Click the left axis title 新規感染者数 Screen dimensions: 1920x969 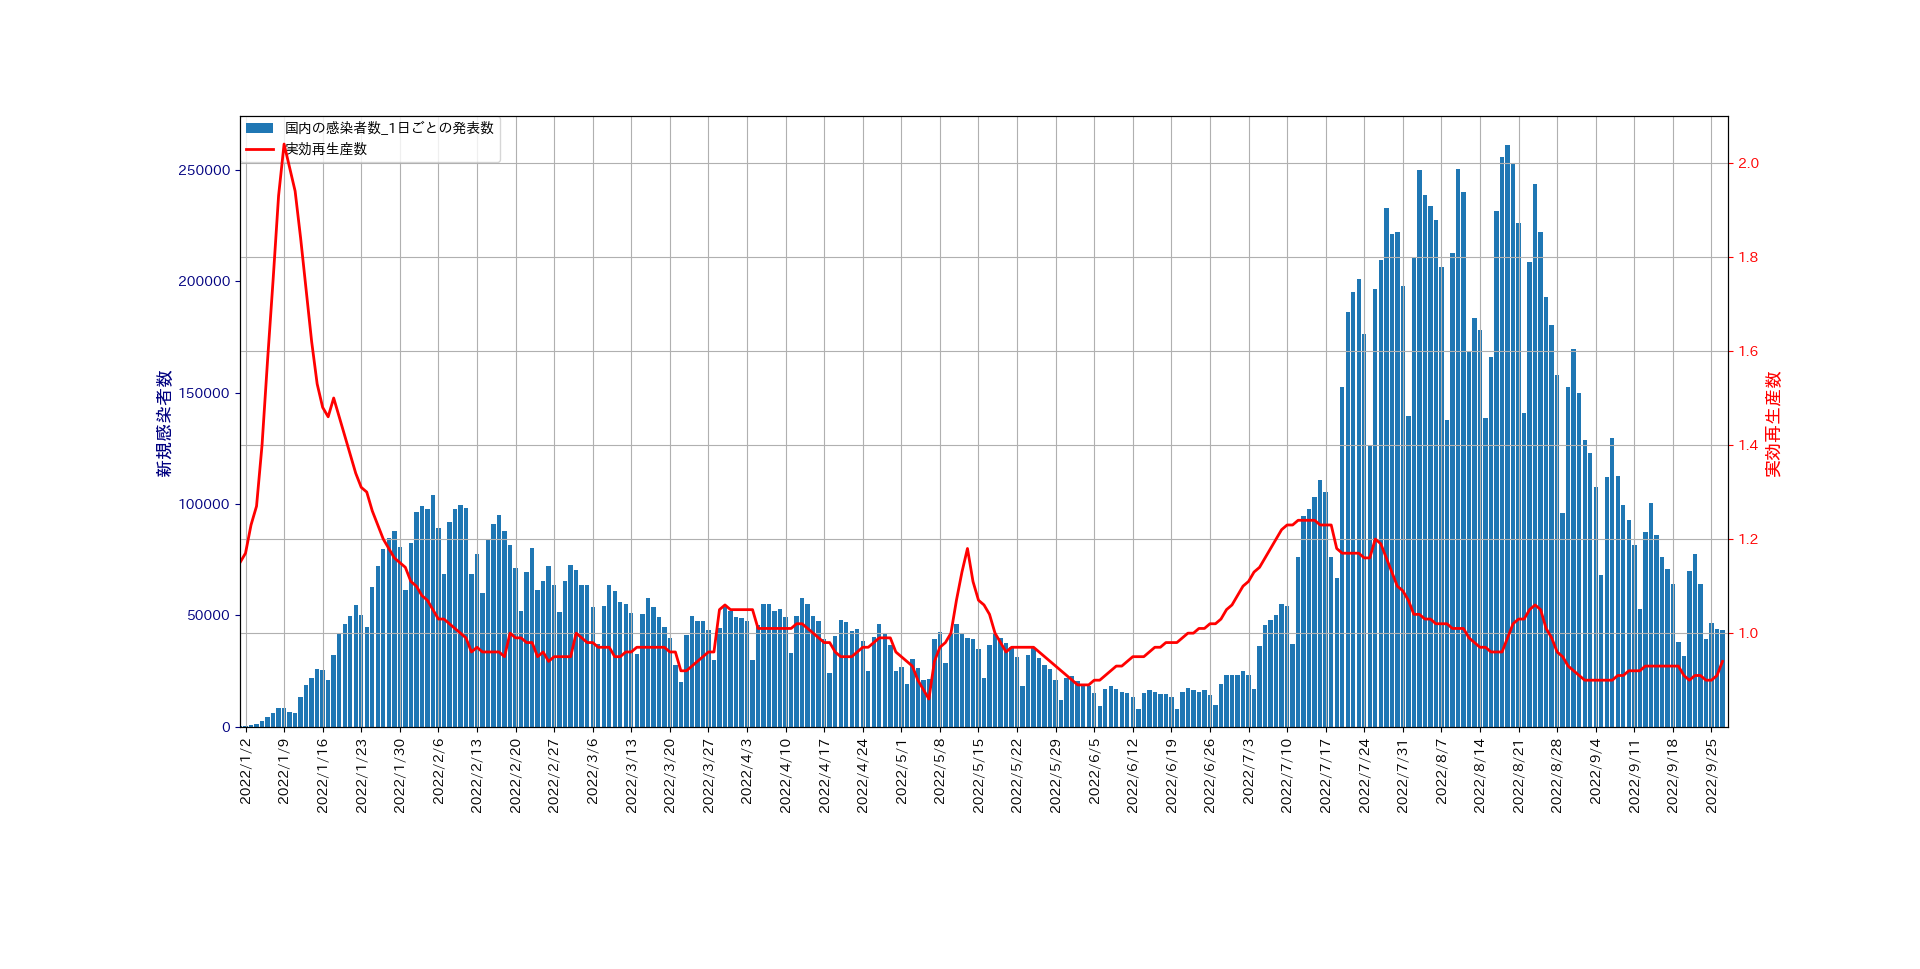pyautogui.click(x=164, y=423)
